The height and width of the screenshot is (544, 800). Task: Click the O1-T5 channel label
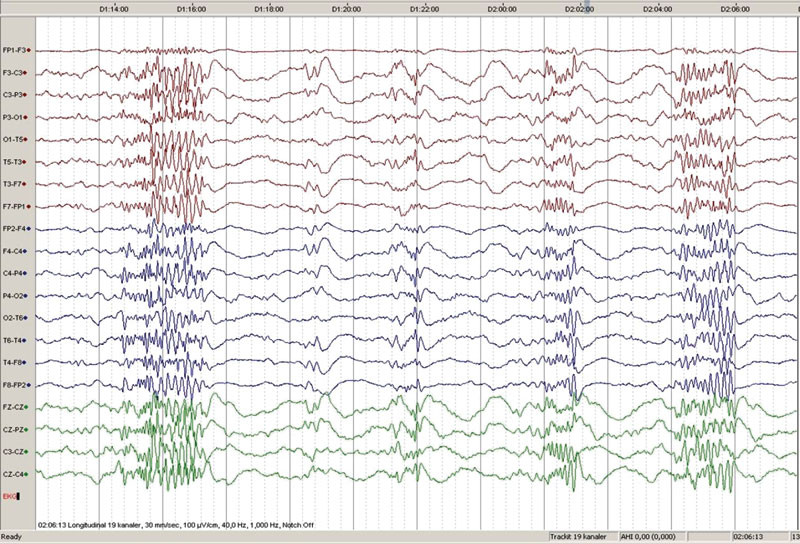tap(14, 139)
